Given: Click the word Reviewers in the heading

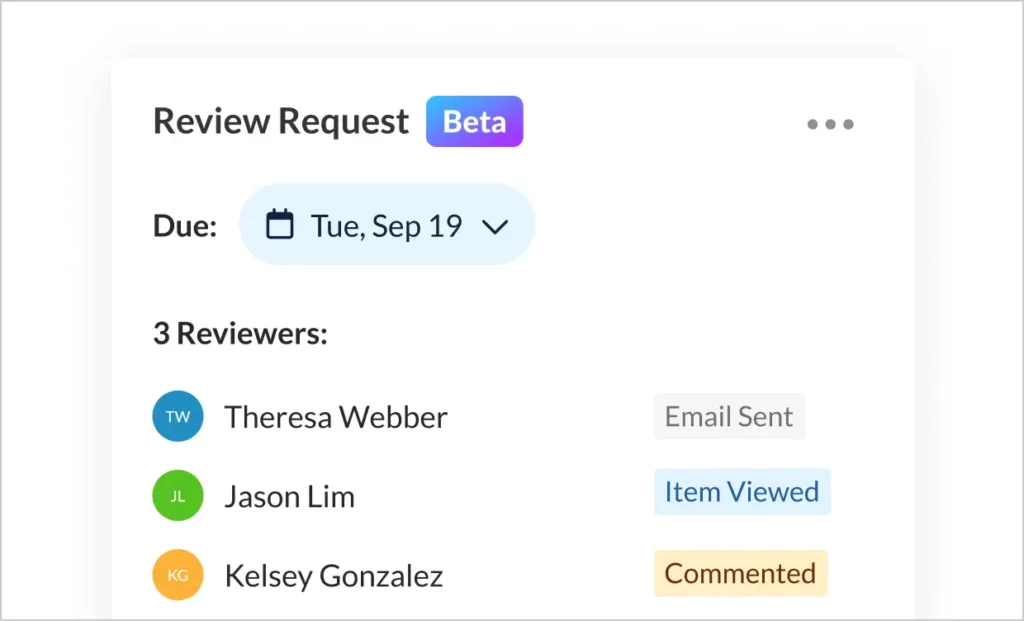Looking at the screenshot, I should 252,333.
